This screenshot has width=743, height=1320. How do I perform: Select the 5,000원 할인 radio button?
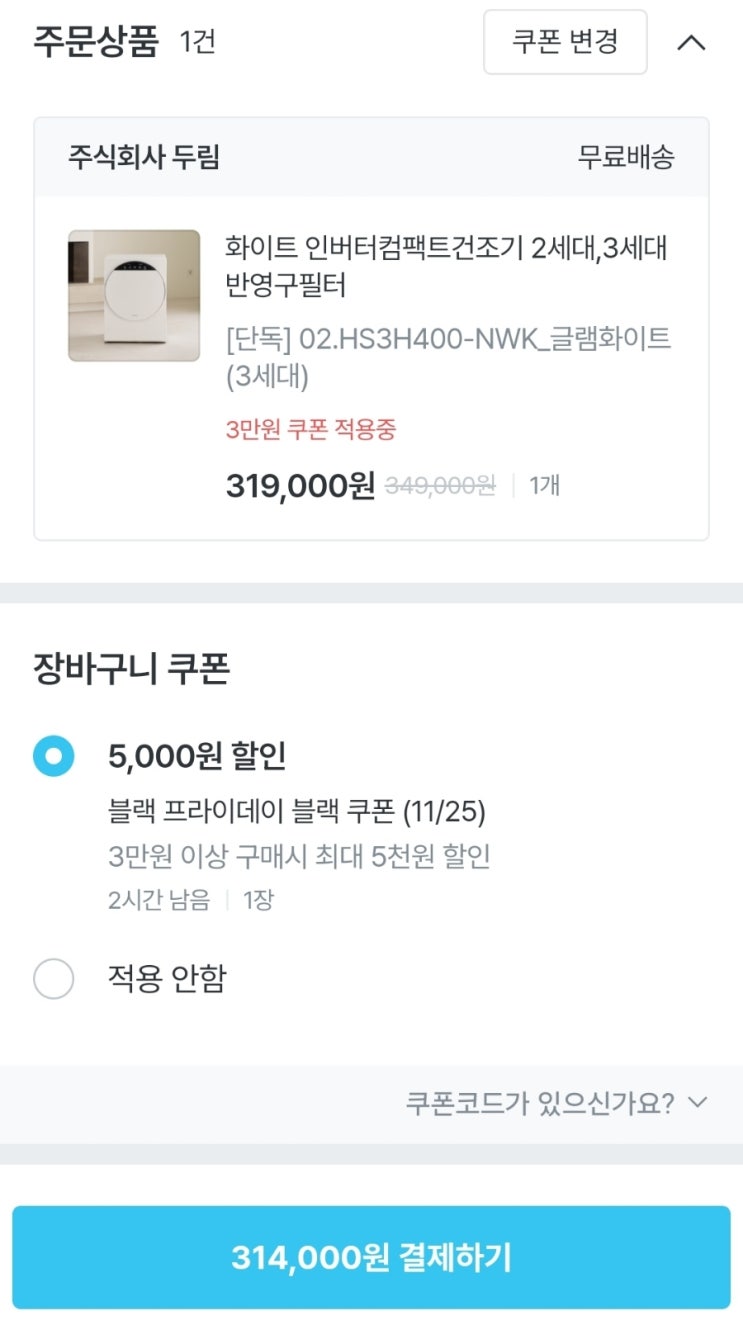54,756
